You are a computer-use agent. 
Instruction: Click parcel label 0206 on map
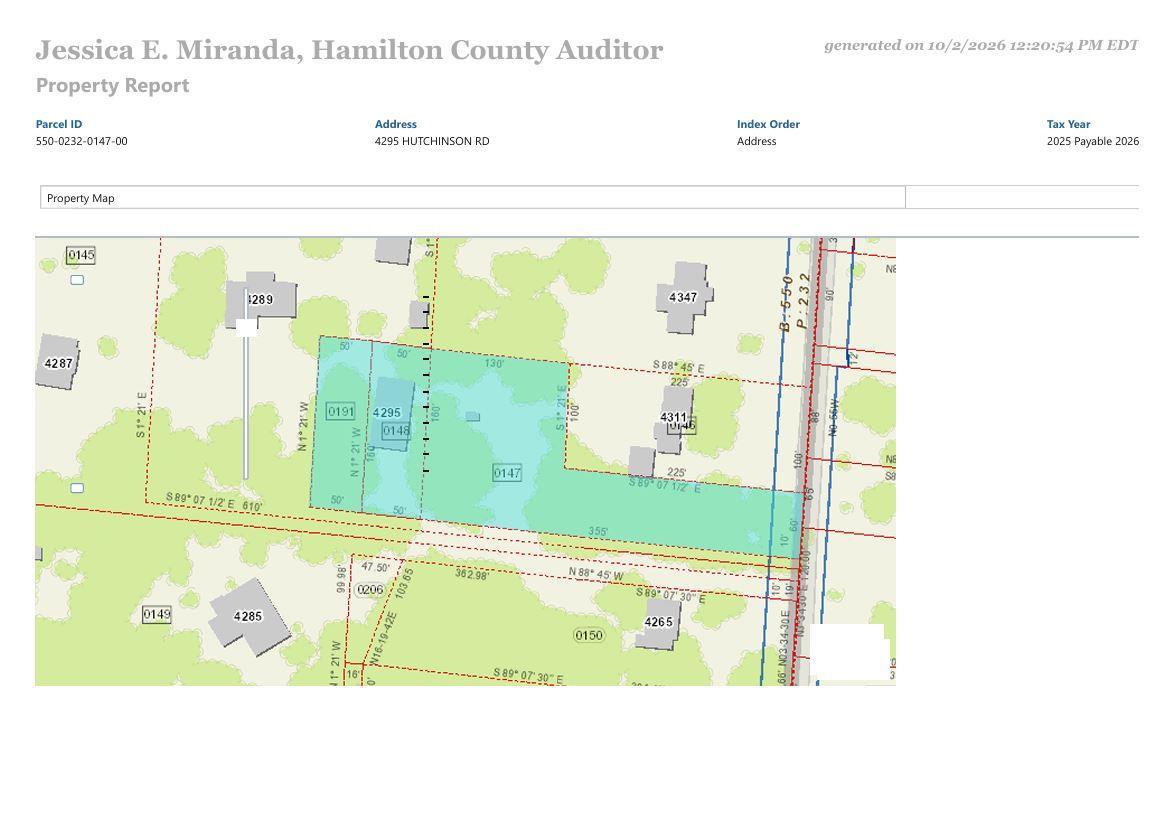pyautogui.click(x=370, y=589)
